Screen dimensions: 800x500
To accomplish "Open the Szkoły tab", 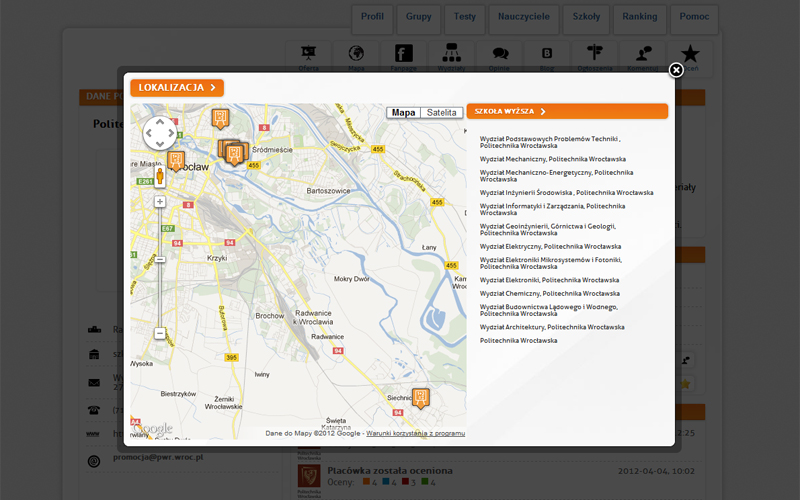I will coord(586,19).
